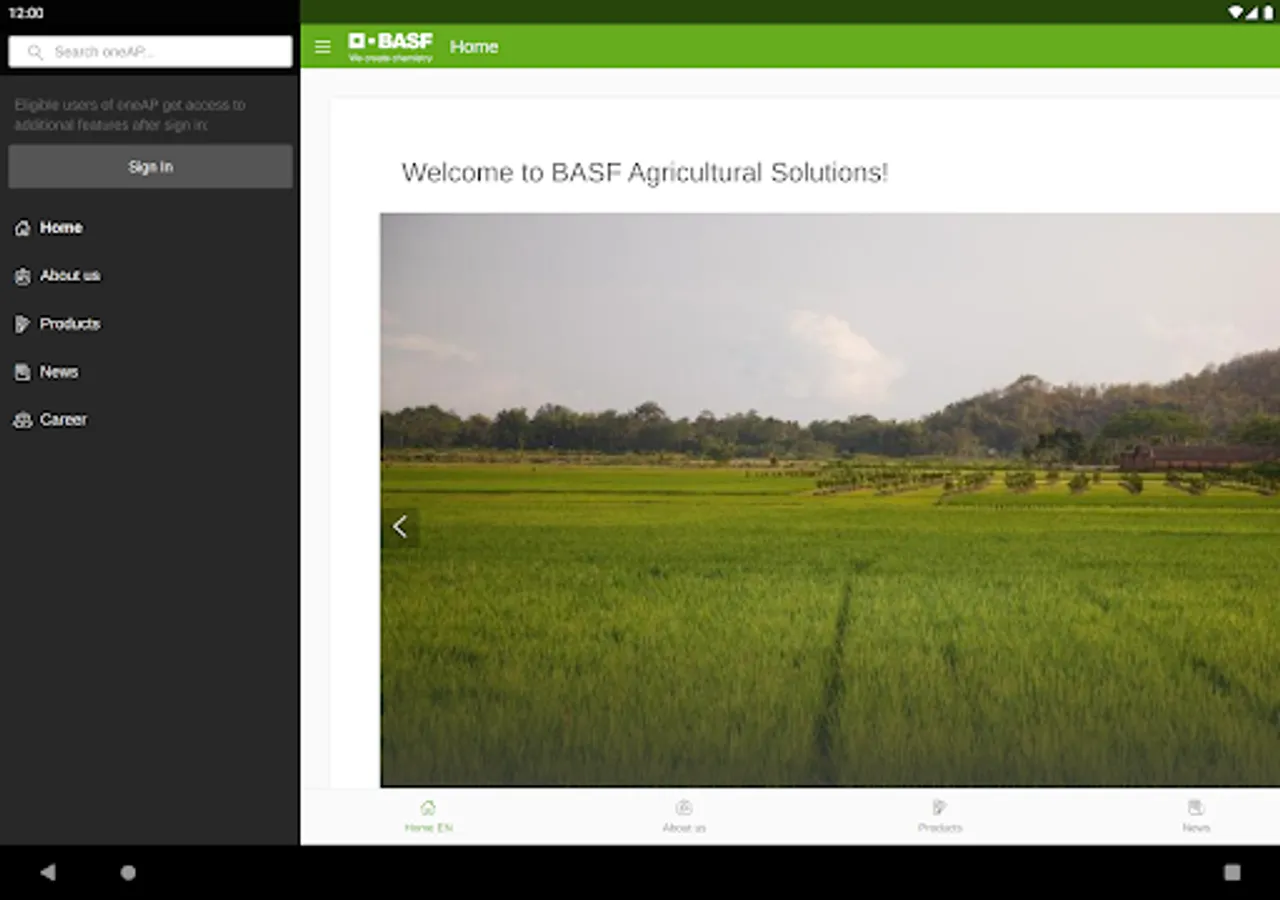Click the search magnifier icon

coord(35,52)
